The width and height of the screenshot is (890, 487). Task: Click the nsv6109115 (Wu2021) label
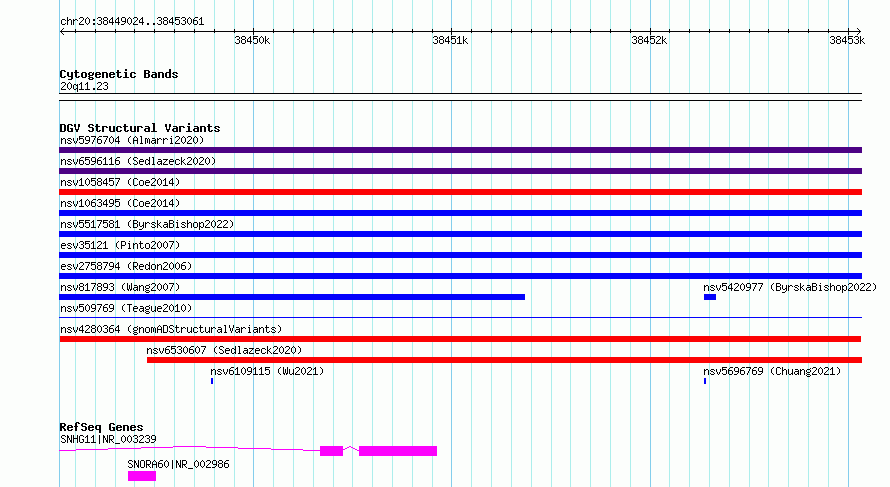[267, 371]
